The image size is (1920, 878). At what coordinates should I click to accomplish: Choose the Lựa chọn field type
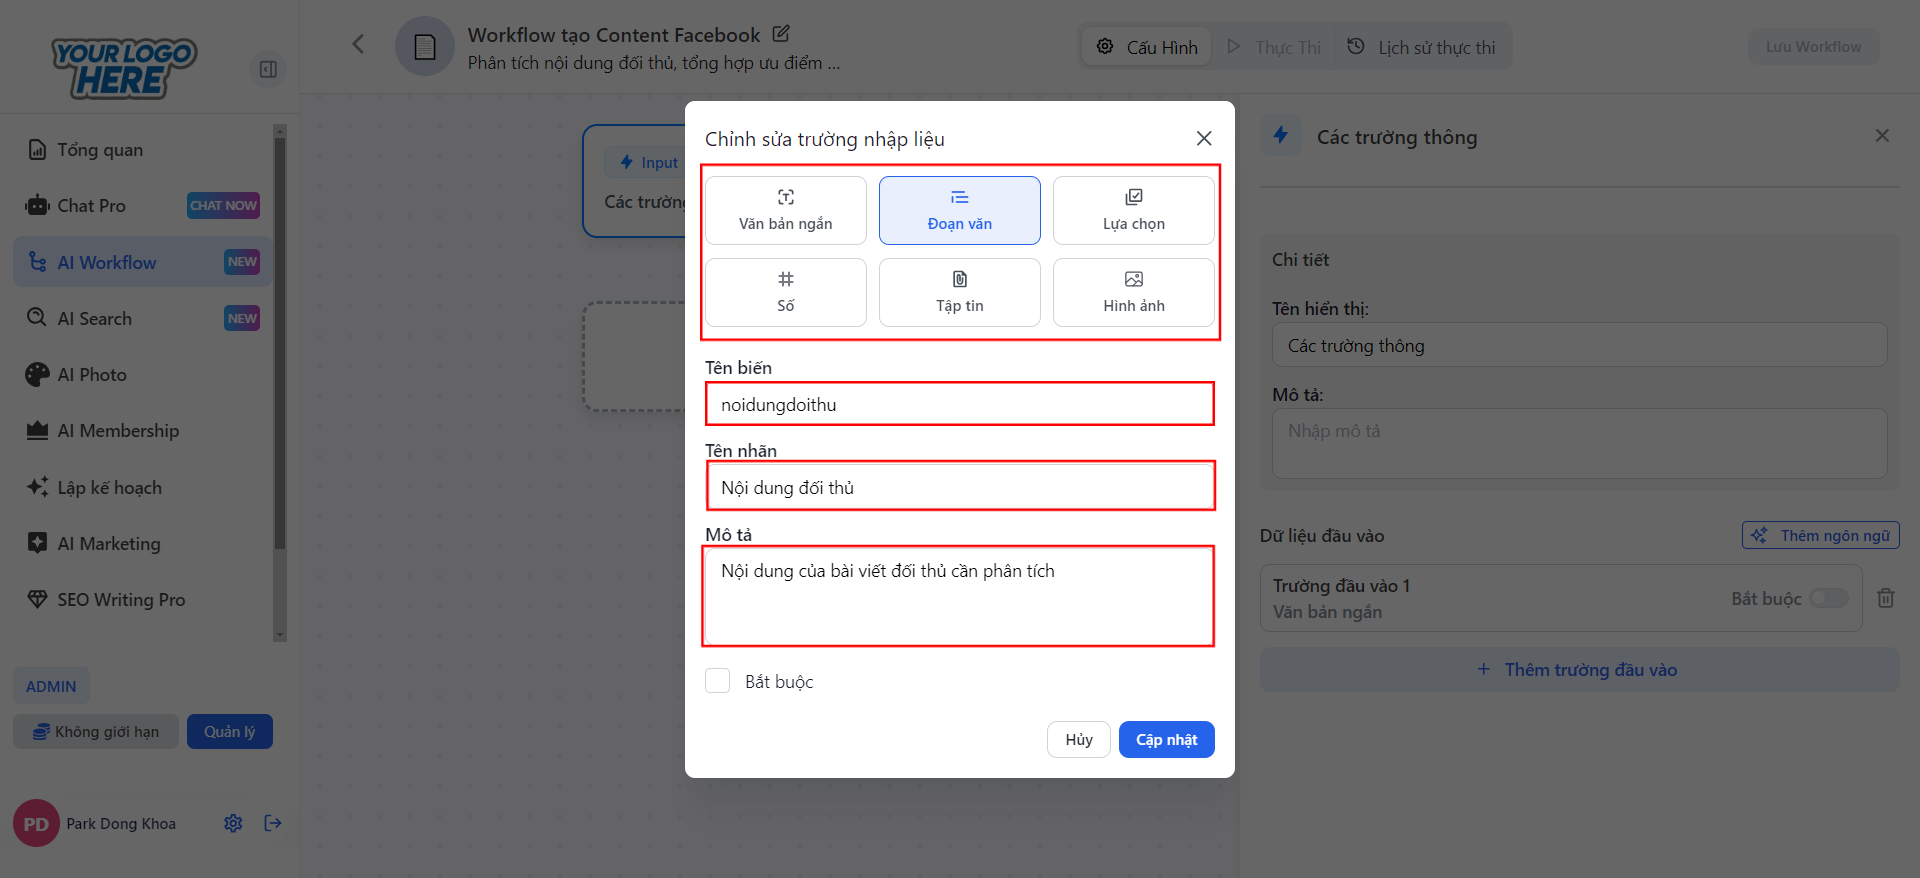[1133, 210]
